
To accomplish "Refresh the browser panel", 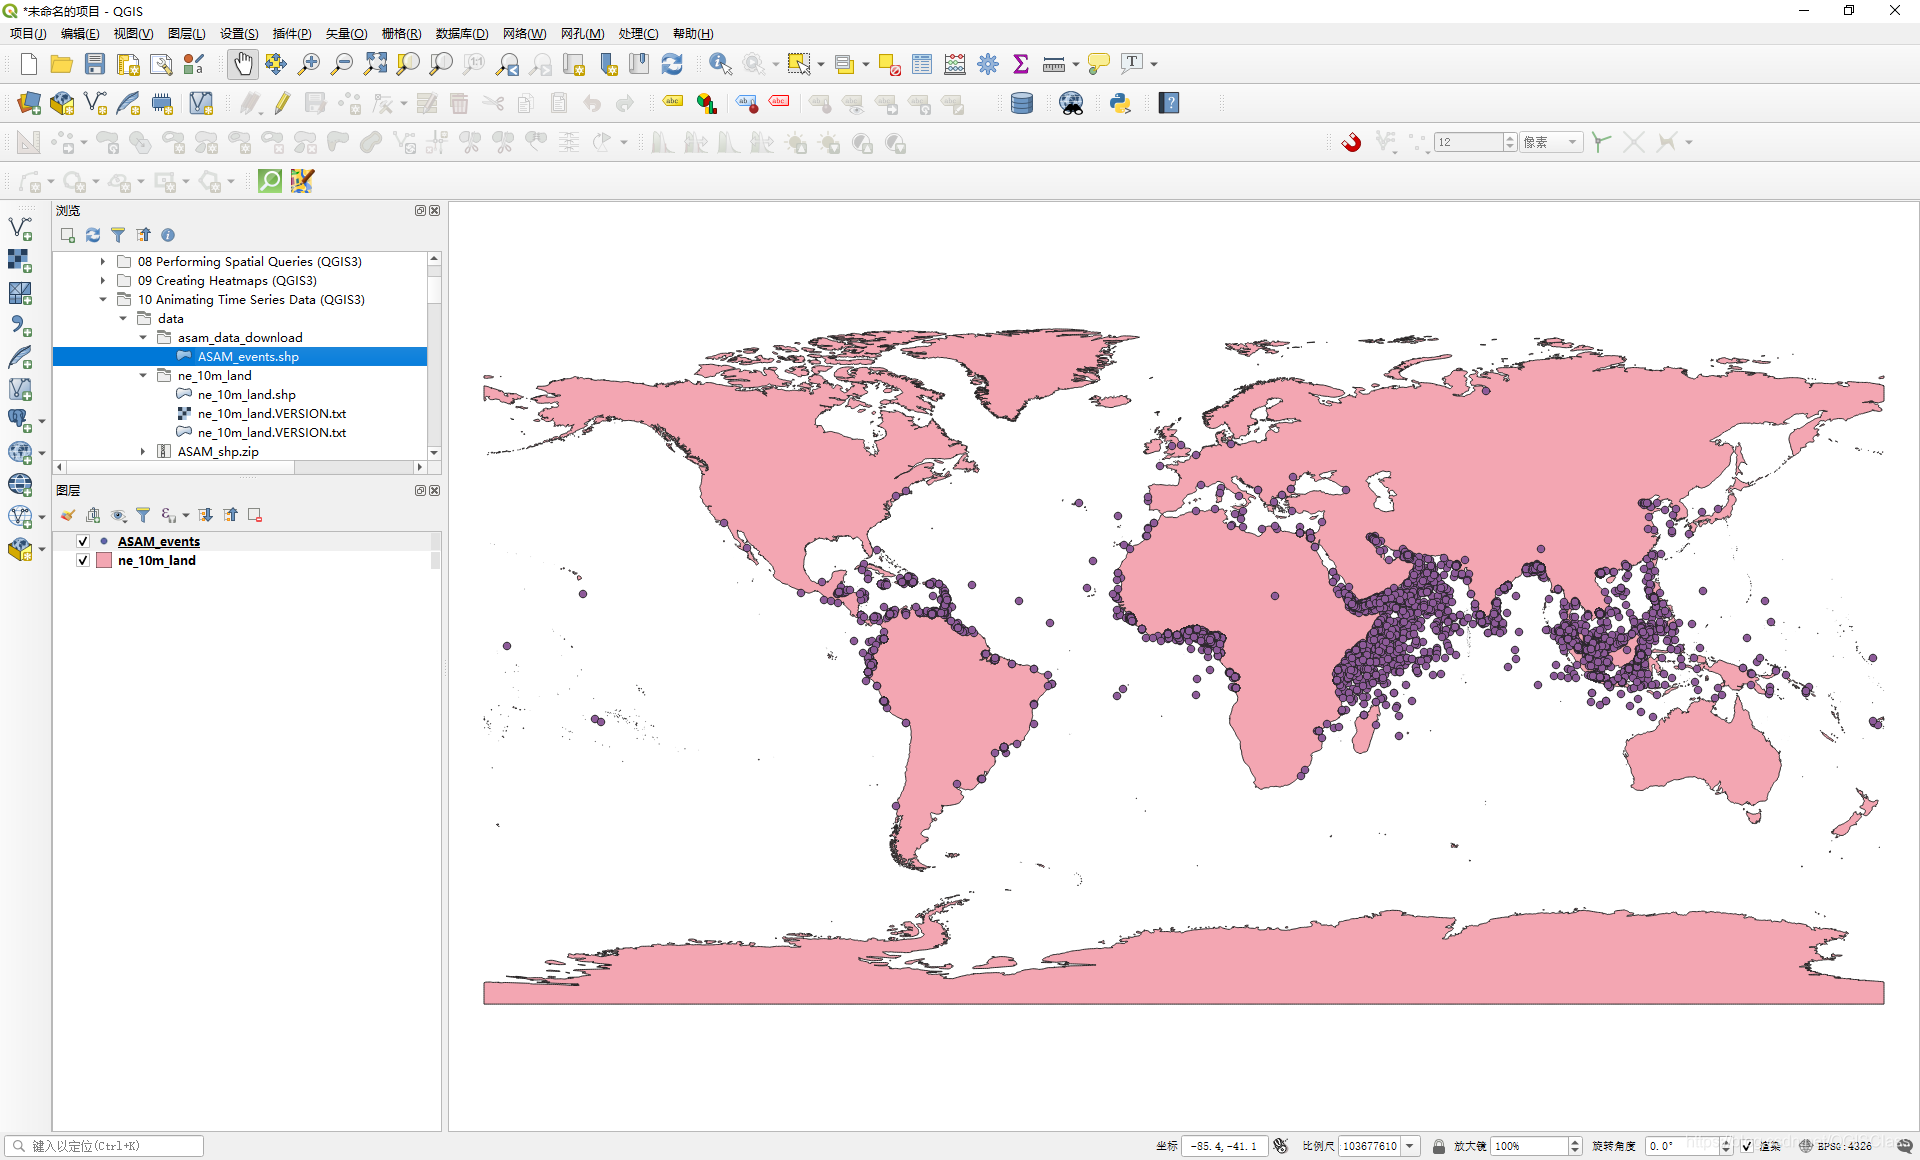I will point(93,235).
